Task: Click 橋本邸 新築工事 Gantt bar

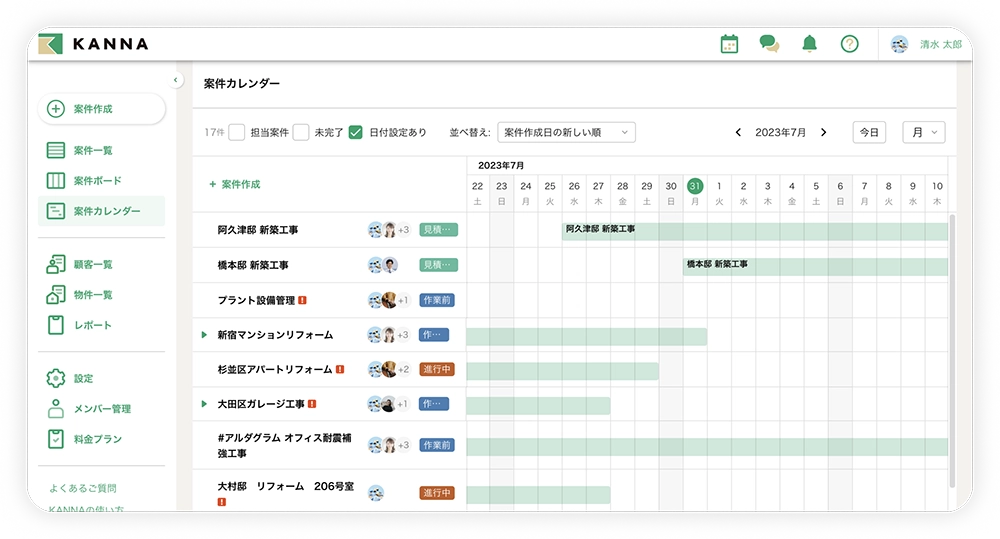Action: [x=816, y=267]
